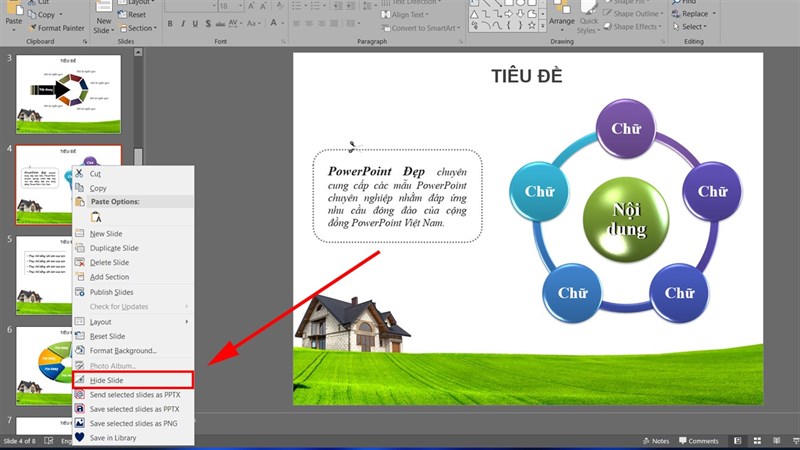This screenshot has height=450, width=800.
Task: Choose Save selected slides as PNG
Action: pyautogui.click(x=133, y=423)
